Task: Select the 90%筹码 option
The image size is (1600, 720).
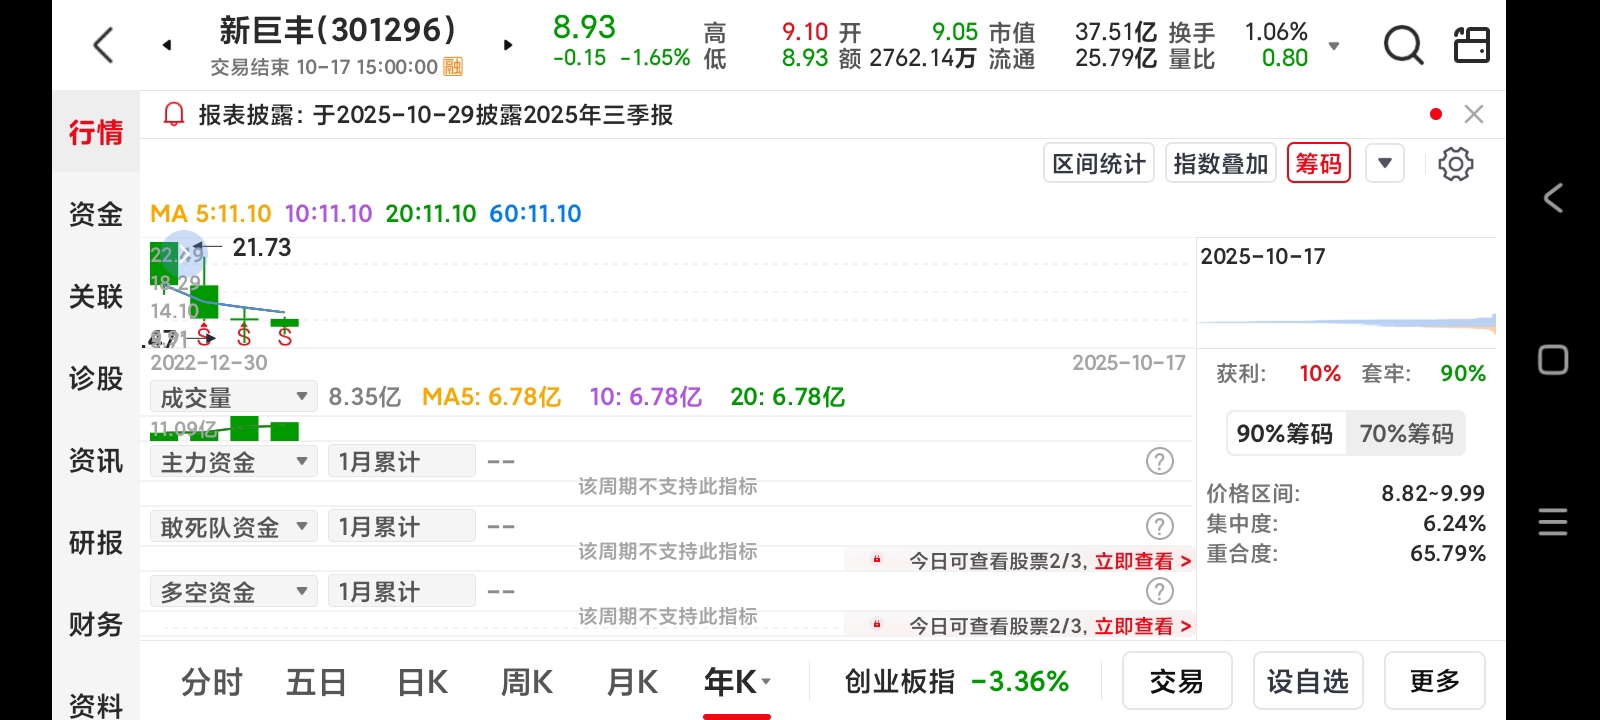Action: click(1285, 433)
